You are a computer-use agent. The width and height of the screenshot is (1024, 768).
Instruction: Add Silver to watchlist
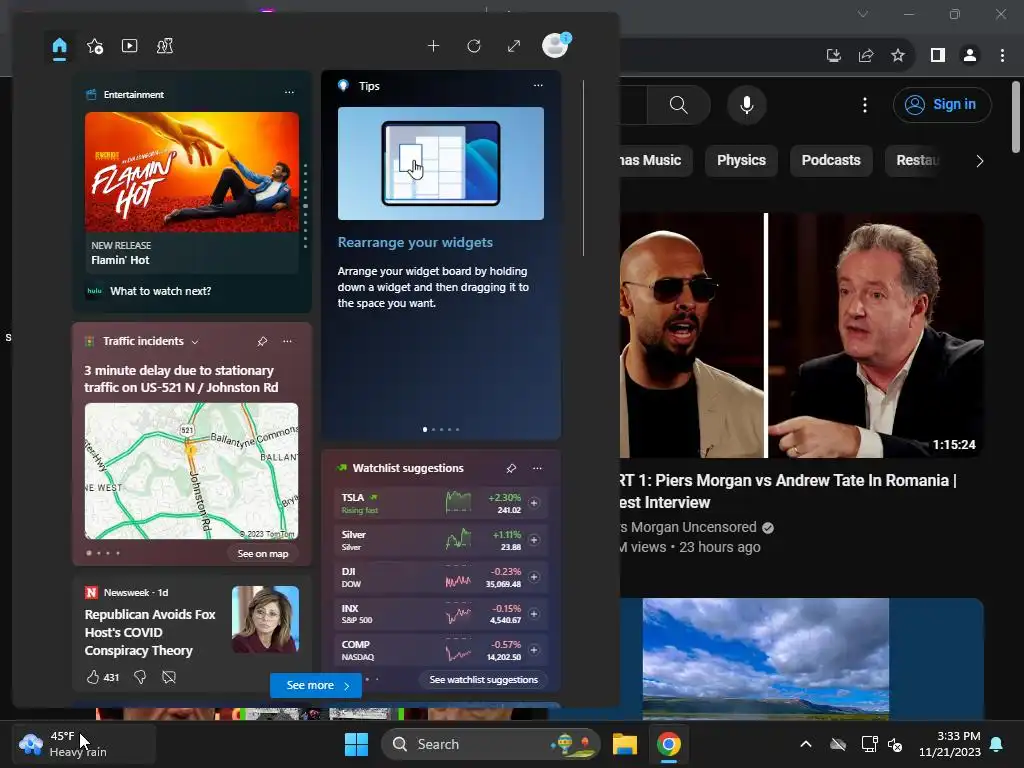point(534,540)
